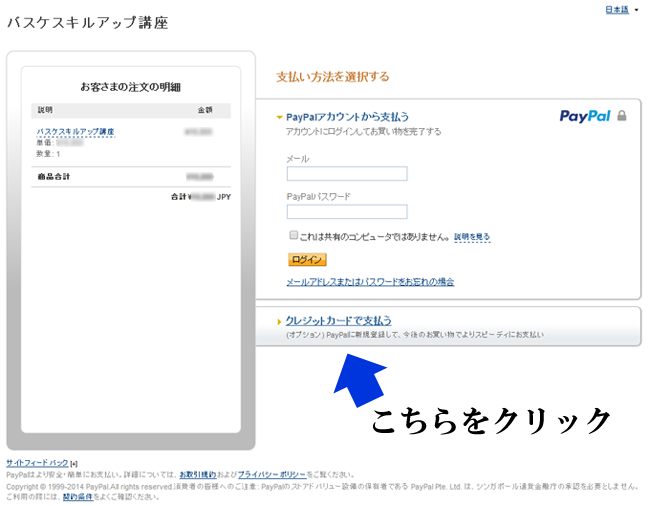The width and height of the screenshot is (650, 506).
Task: Click the お客さまの注文の明細 heading
Action: pyautogui.click(x=131, y=87)
